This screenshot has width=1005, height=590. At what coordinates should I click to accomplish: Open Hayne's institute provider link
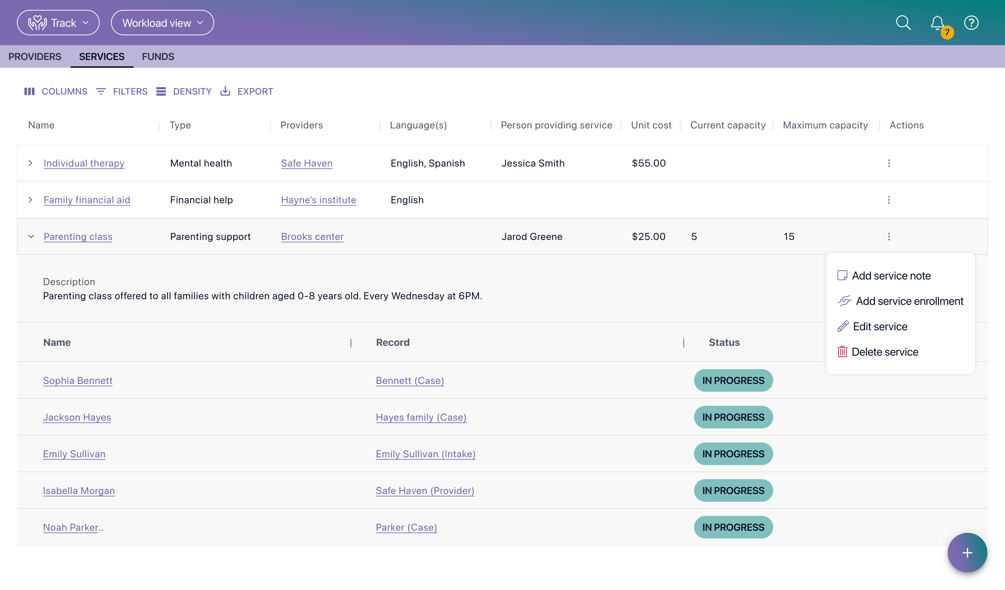[319, 200]
